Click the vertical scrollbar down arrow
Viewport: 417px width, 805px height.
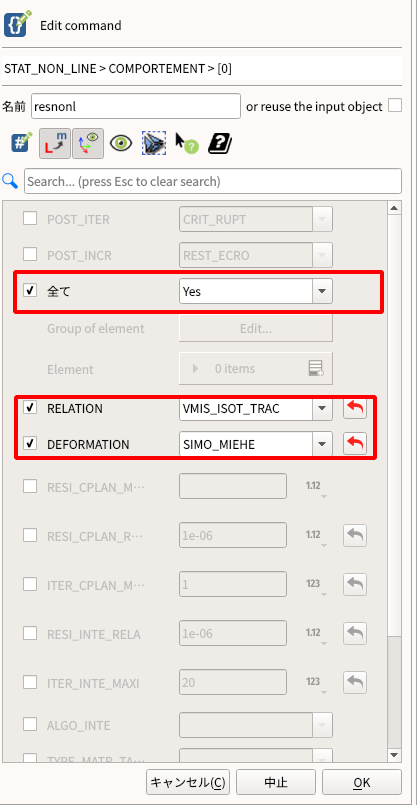[x=394, y=755]
